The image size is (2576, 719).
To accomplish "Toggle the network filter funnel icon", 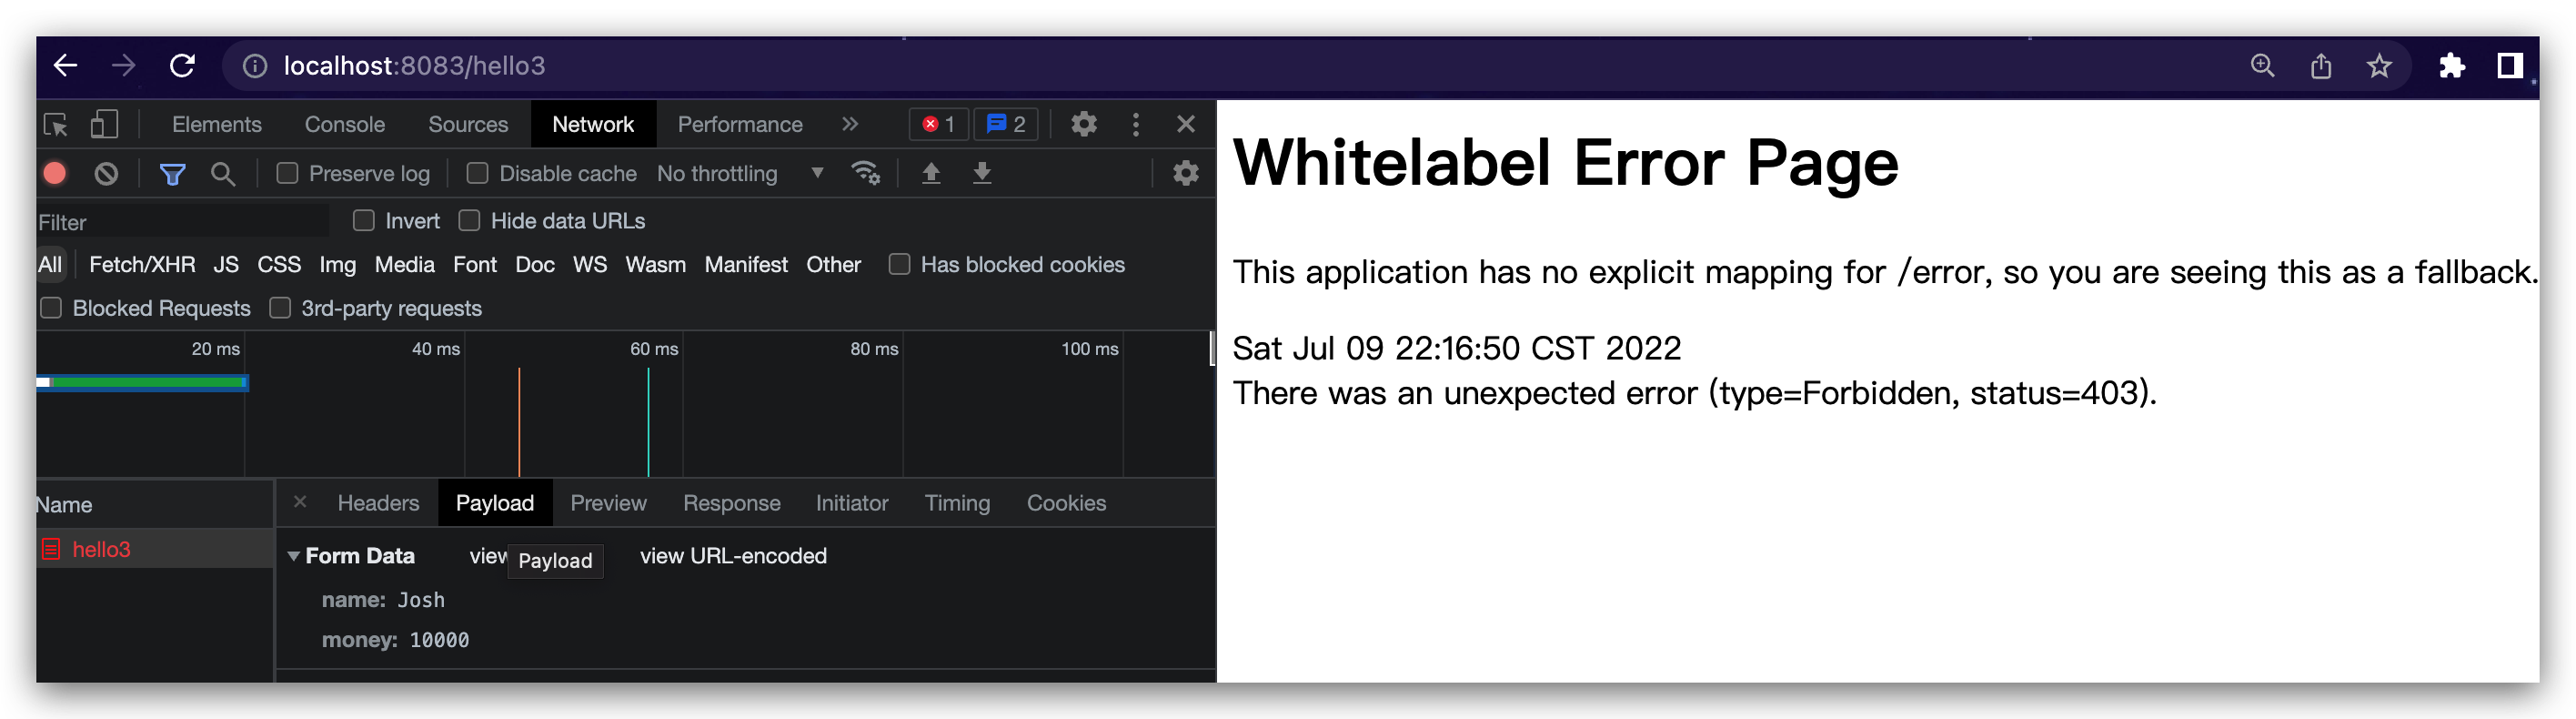I will coord(172,174).
